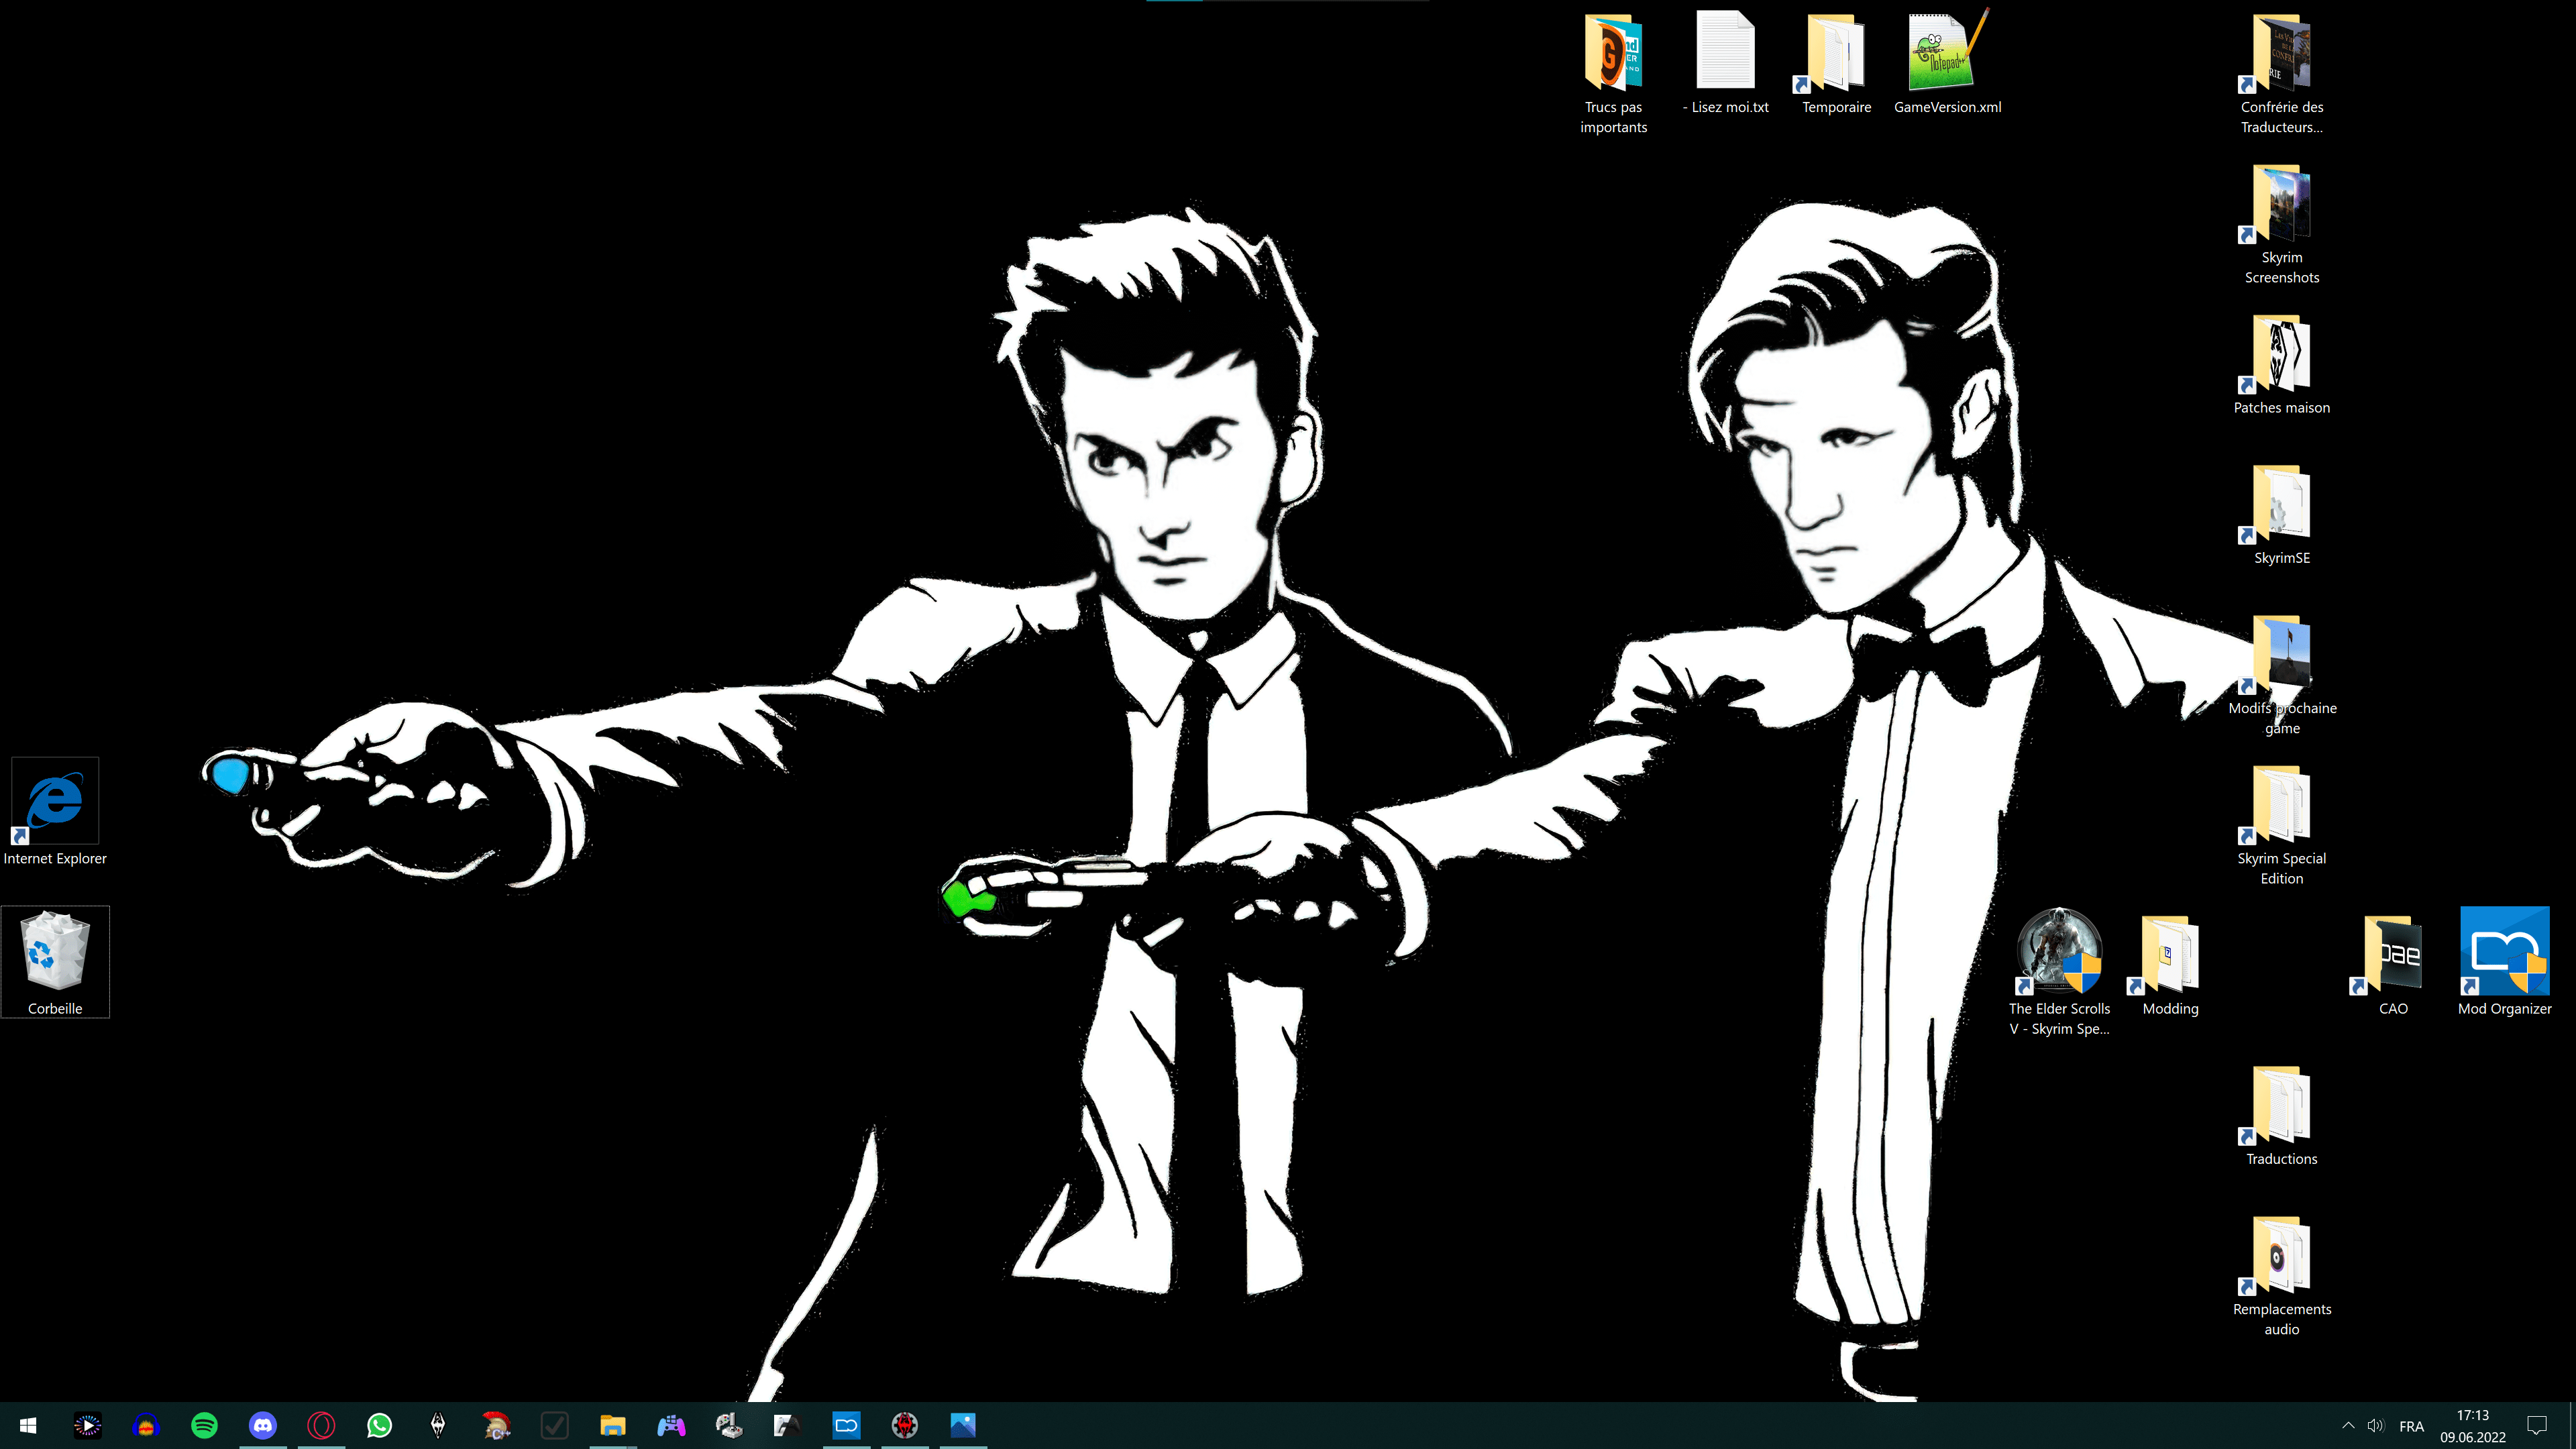Open the joystick controller app in taskbar
Viewport: 2576px width, 1449px height.
729,1425
